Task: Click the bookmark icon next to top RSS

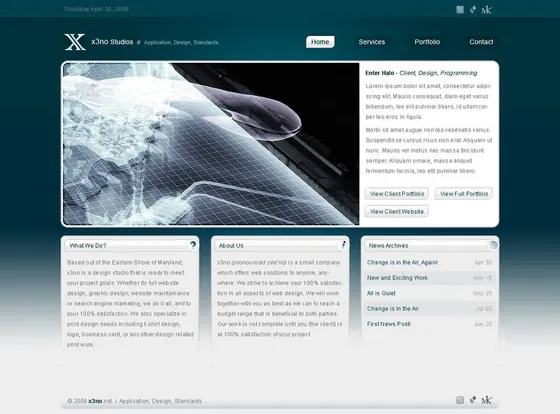Action: pos(473,10)
